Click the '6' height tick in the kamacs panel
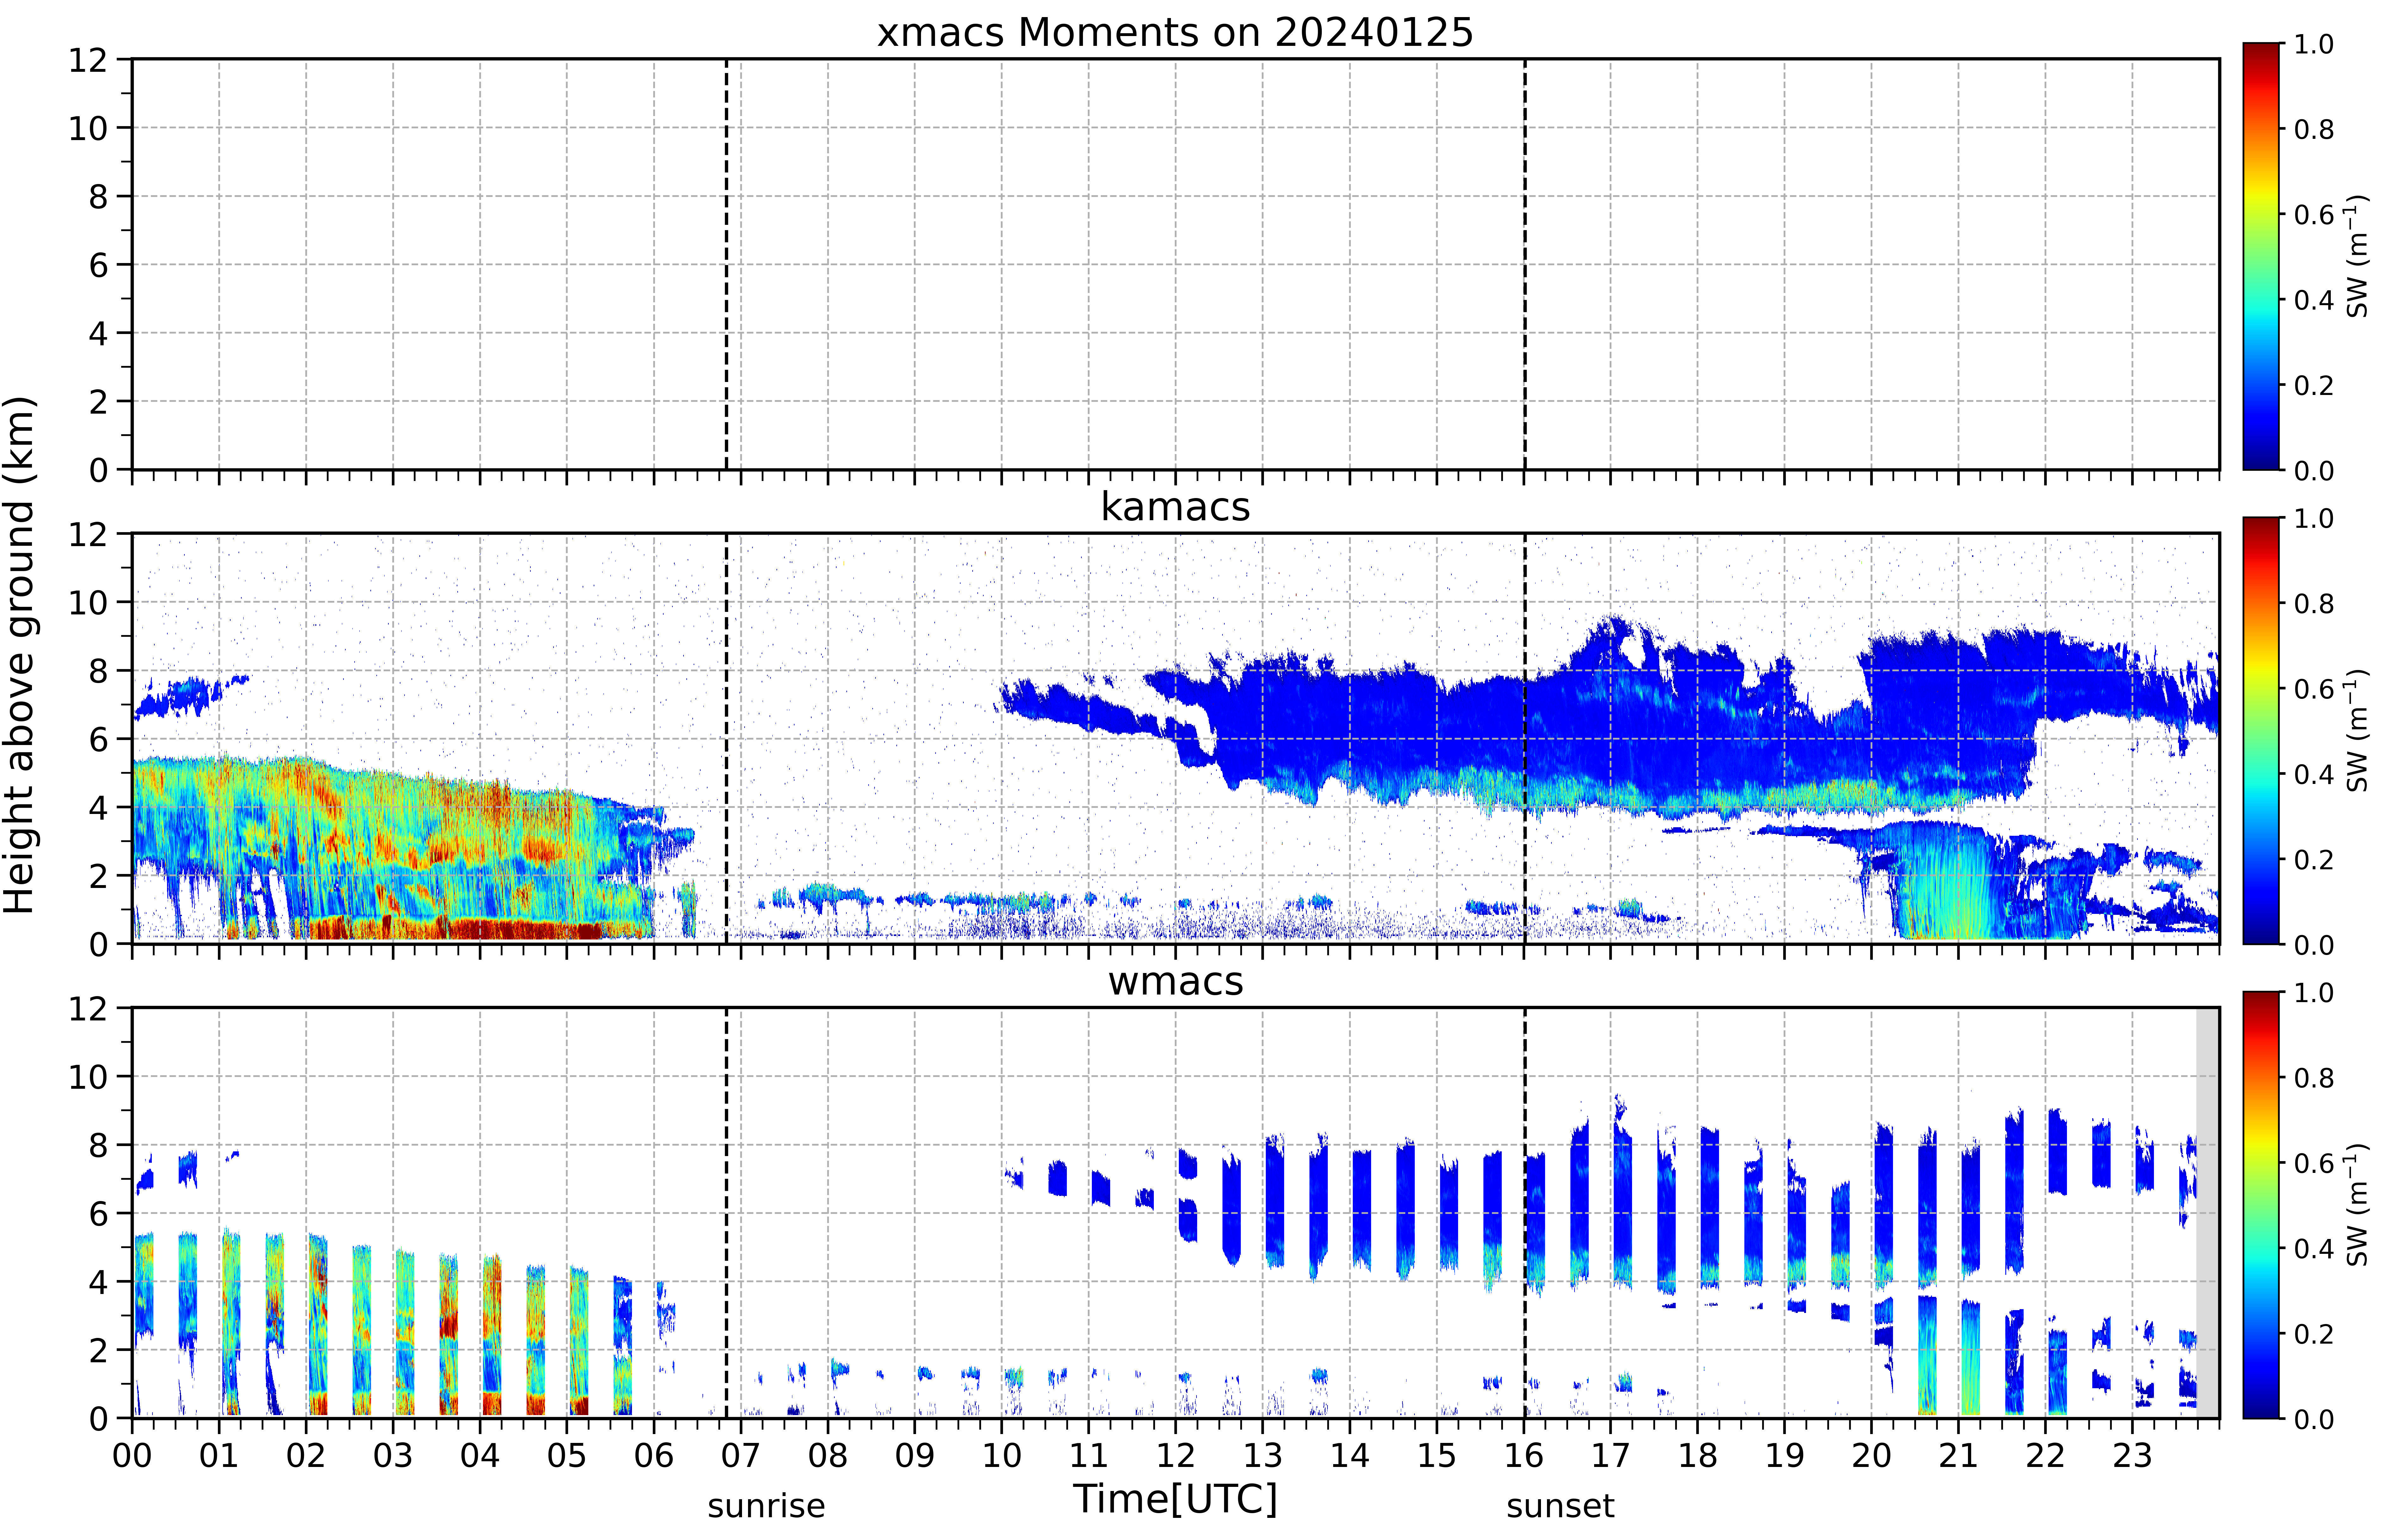This screenshot has width=2388, height=1540. 98,739
